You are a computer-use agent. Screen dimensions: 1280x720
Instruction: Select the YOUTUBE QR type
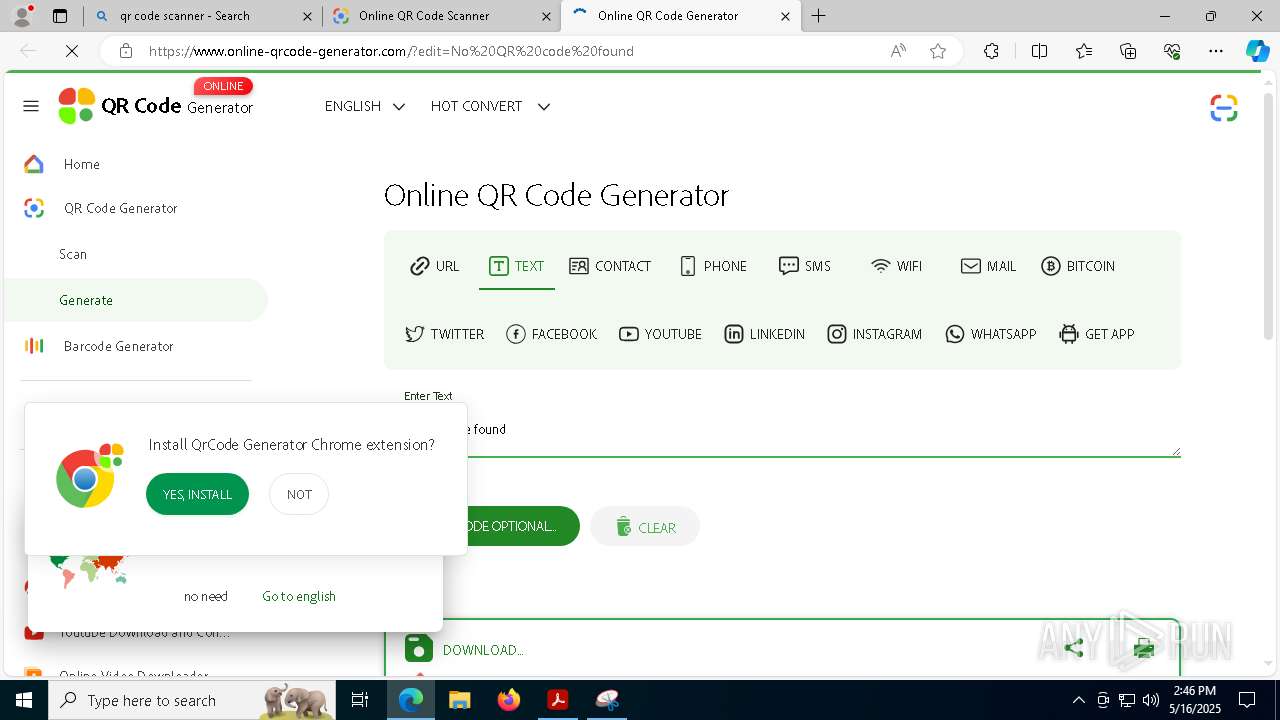pos(660,334)
